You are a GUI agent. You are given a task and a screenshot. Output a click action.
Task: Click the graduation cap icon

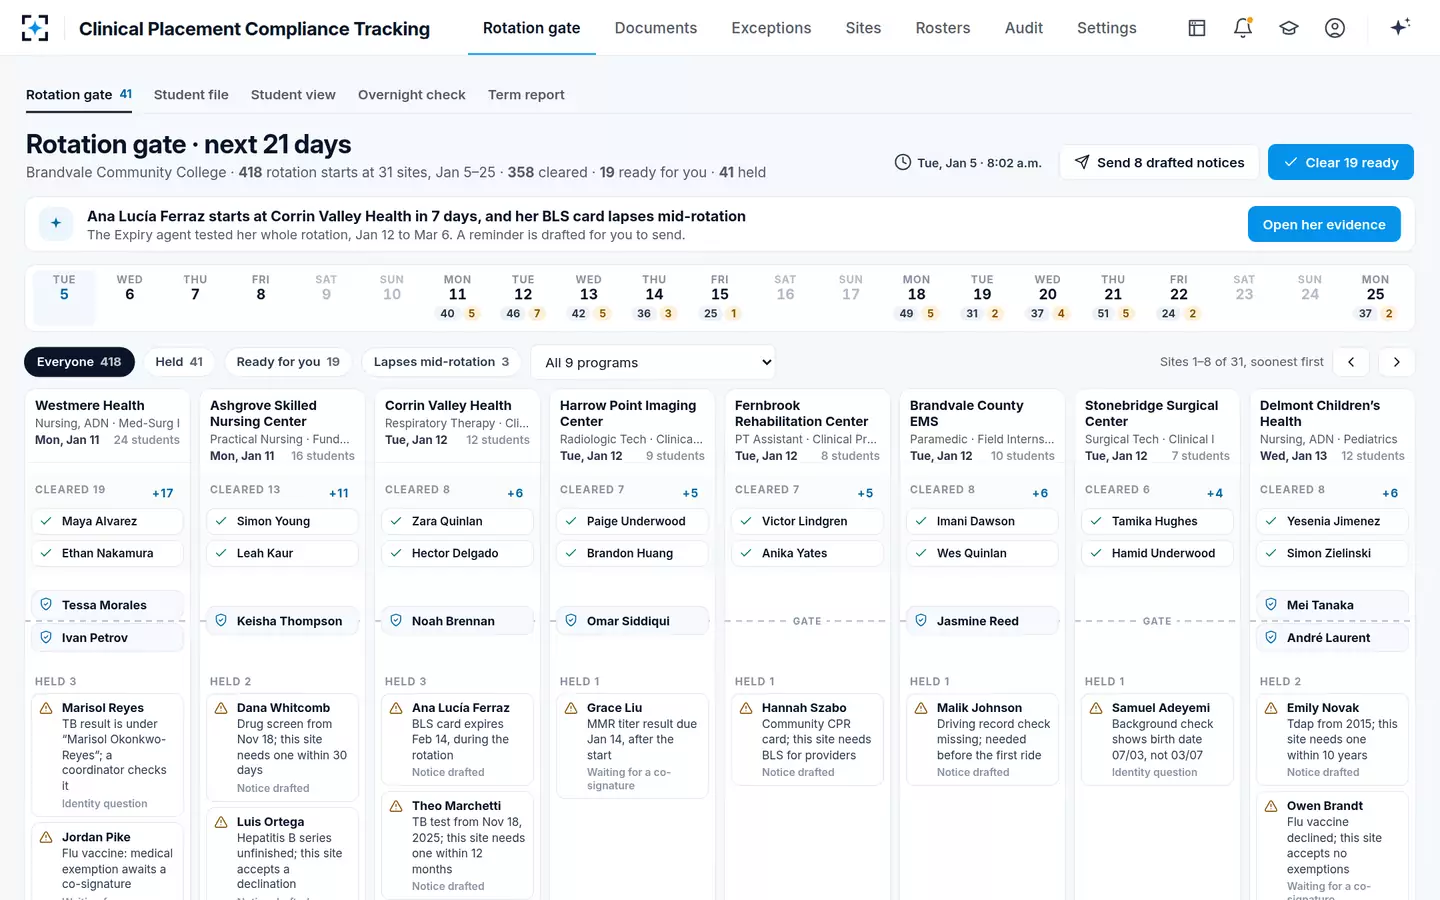coord(1289,28)
